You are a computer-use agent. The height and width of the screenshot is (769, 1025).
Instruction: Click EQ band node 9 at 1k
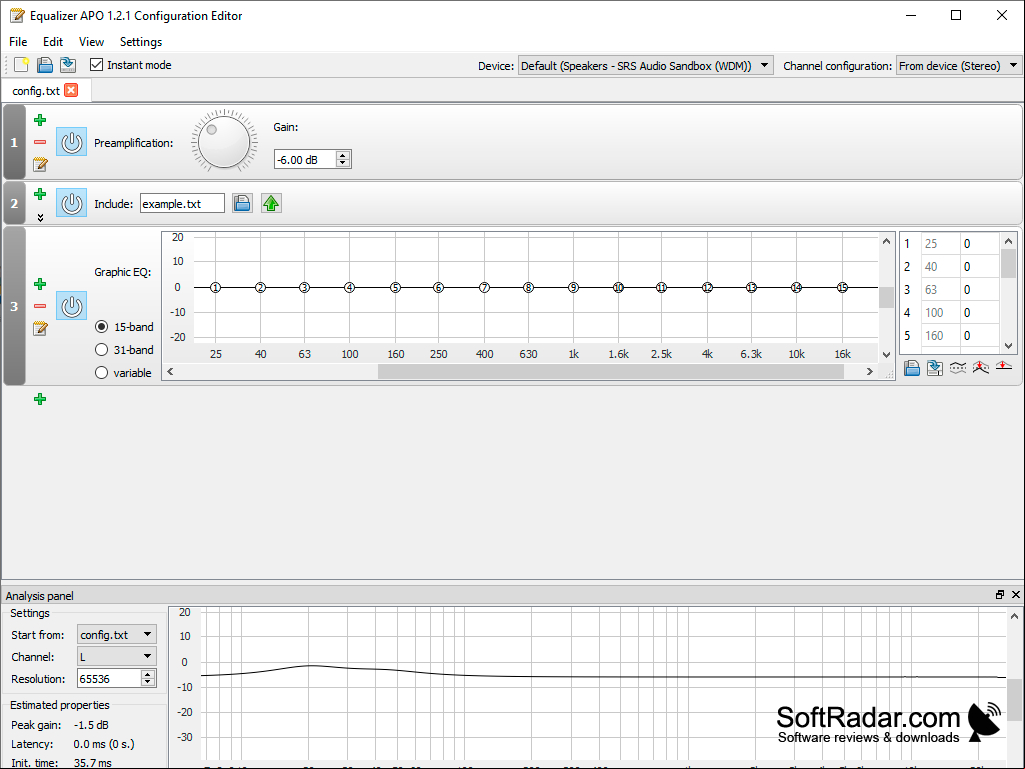[x=573, y=287]
